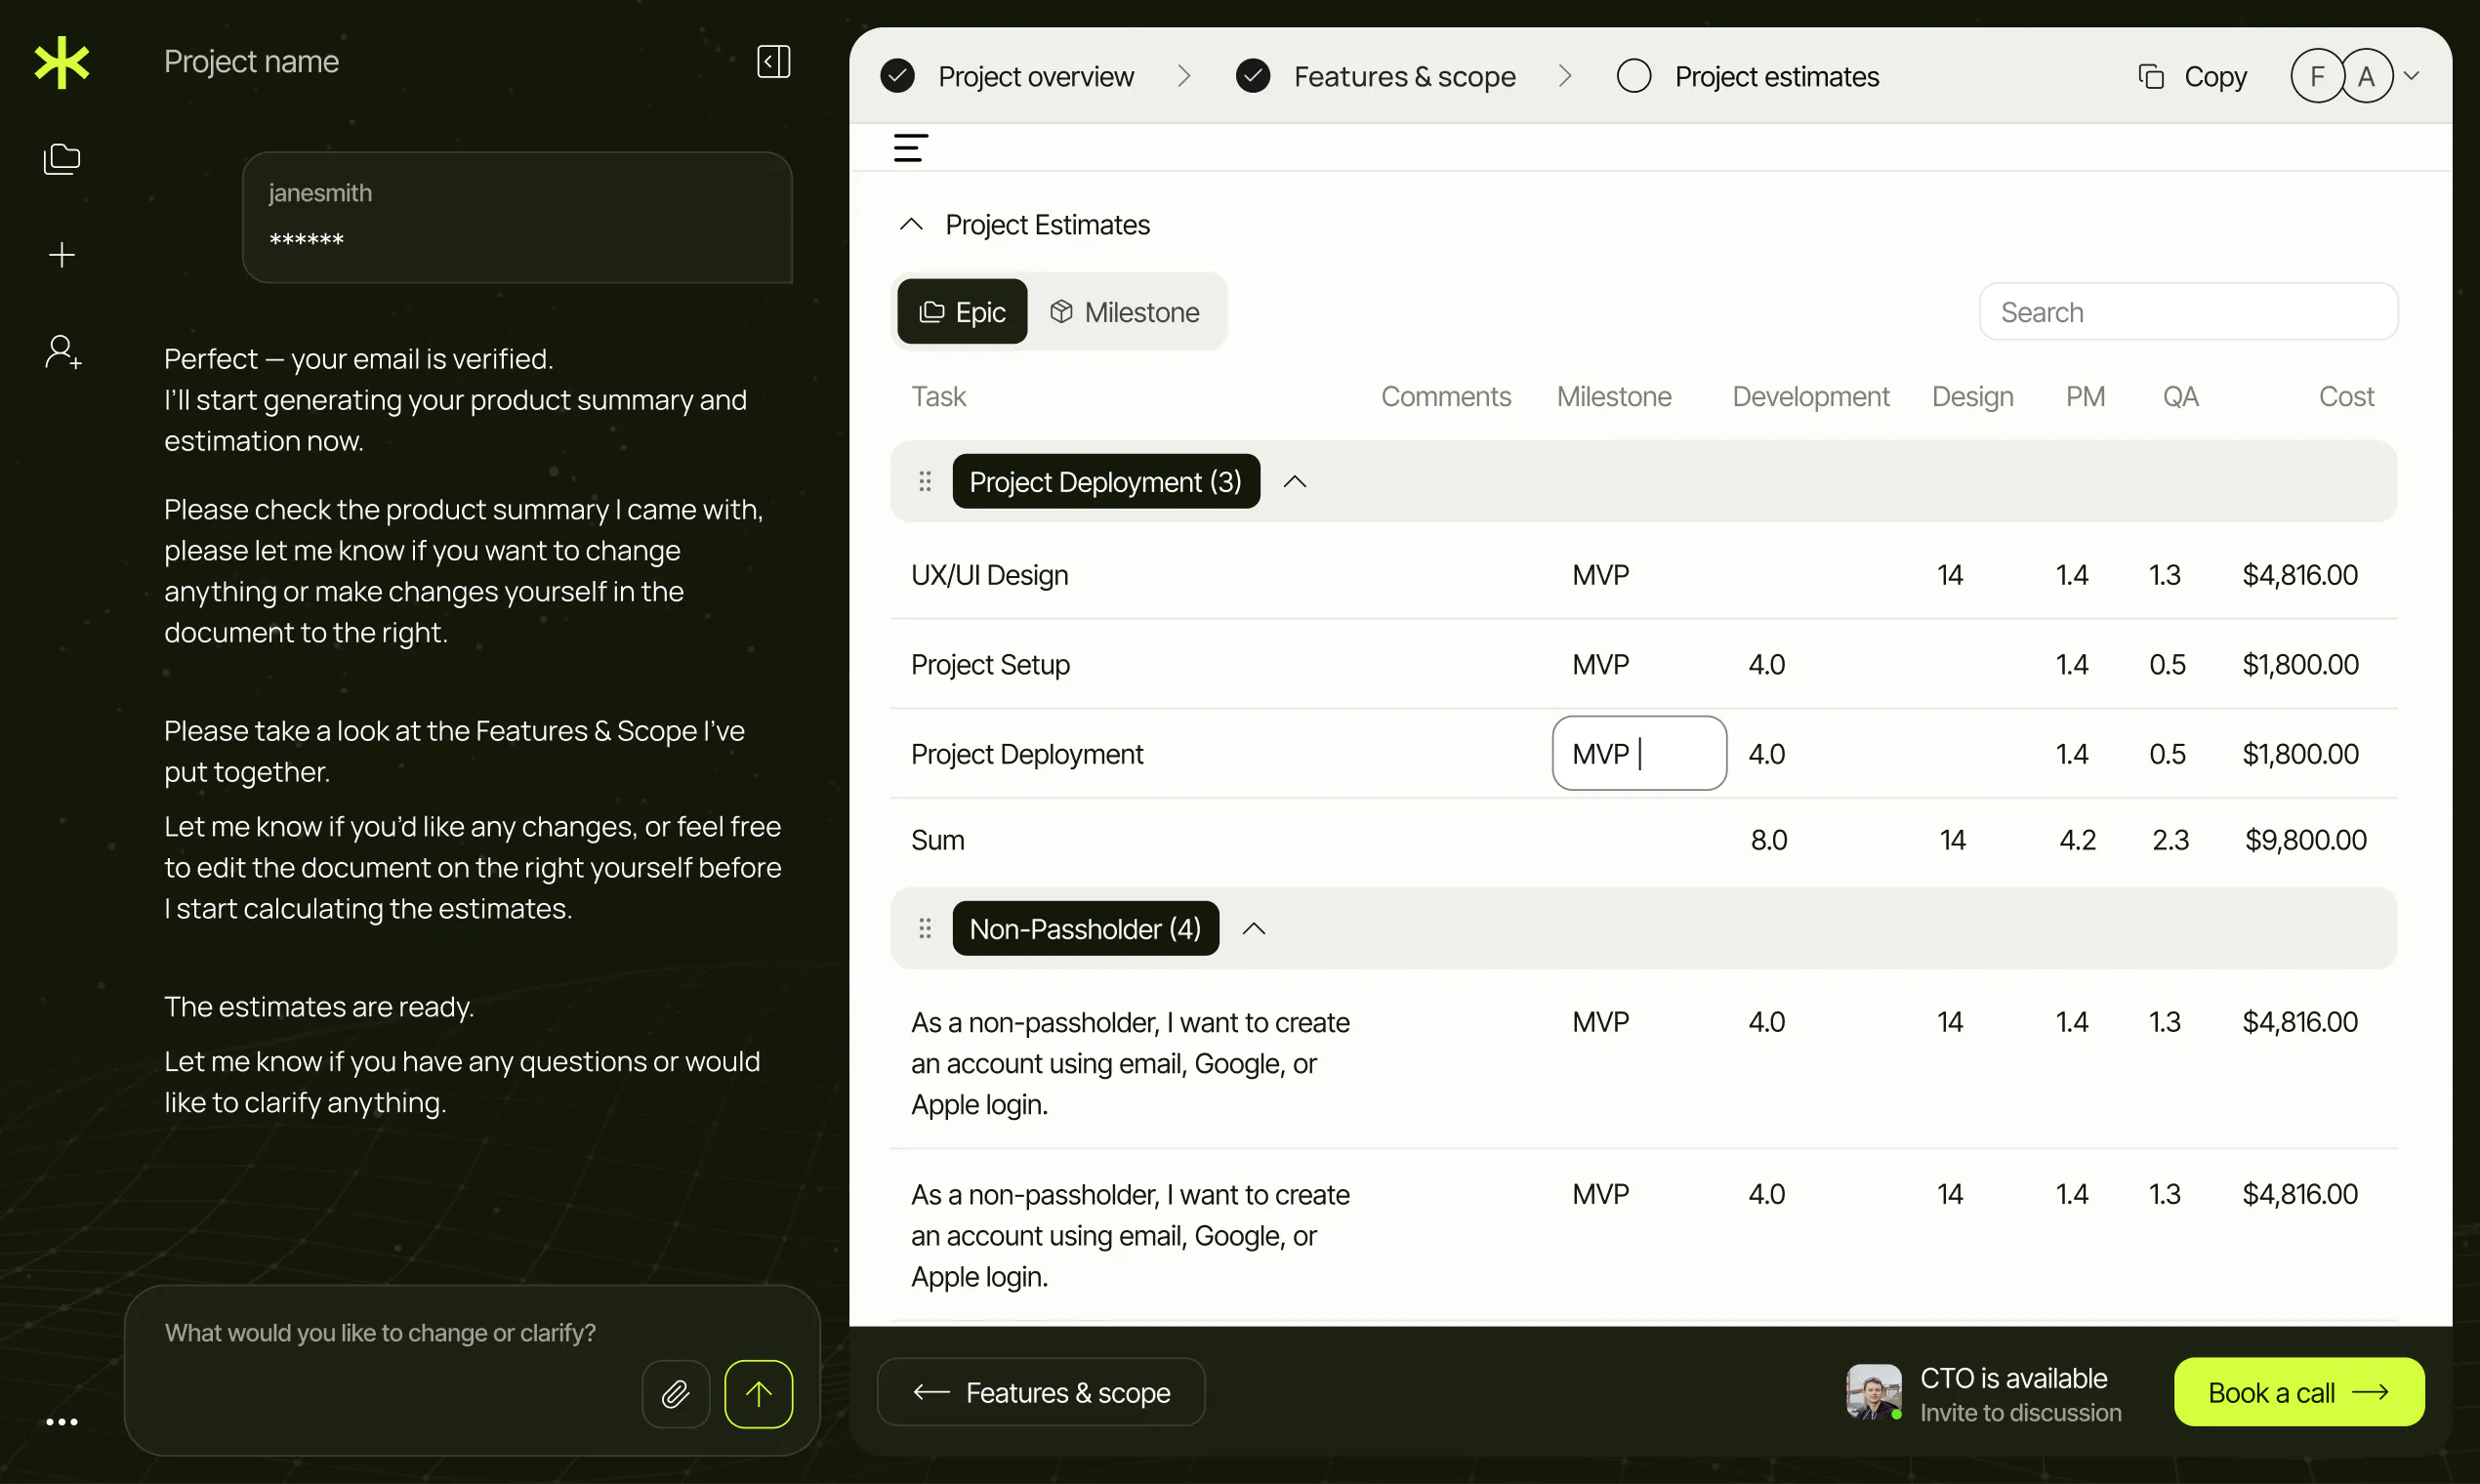Viewport: 2480px width, 1484px height.
Task: Select the Project Setup task name
Action: [x=990, y=665]
